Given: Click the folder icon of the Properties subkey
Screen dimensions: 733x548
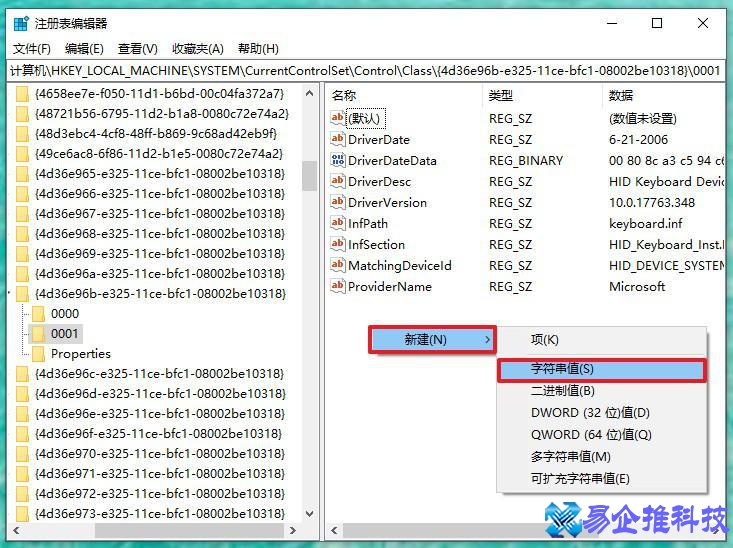Looking at the screenshot, I should point(39,354).
